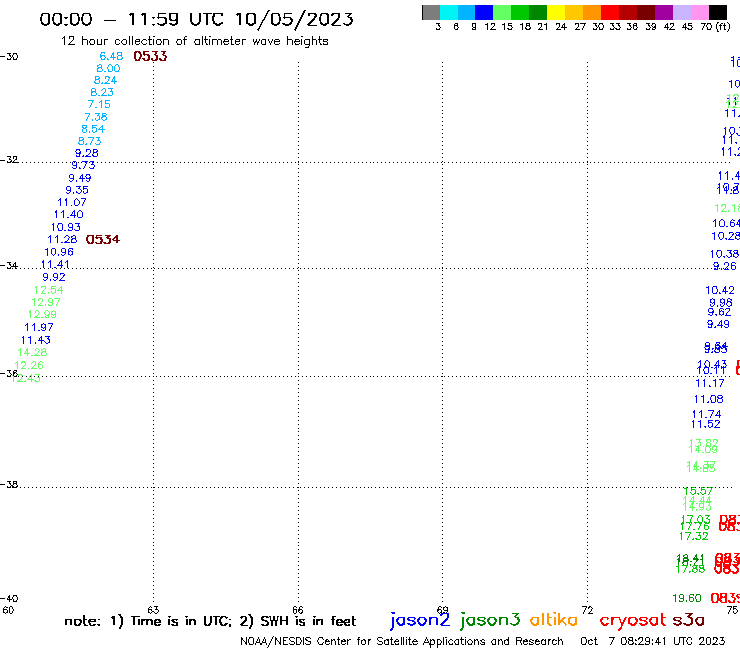Screen dimensions: 740x650
Task: Click the gray swatch in the color legend
Action: pyautogui.click(x=431, y=12)
